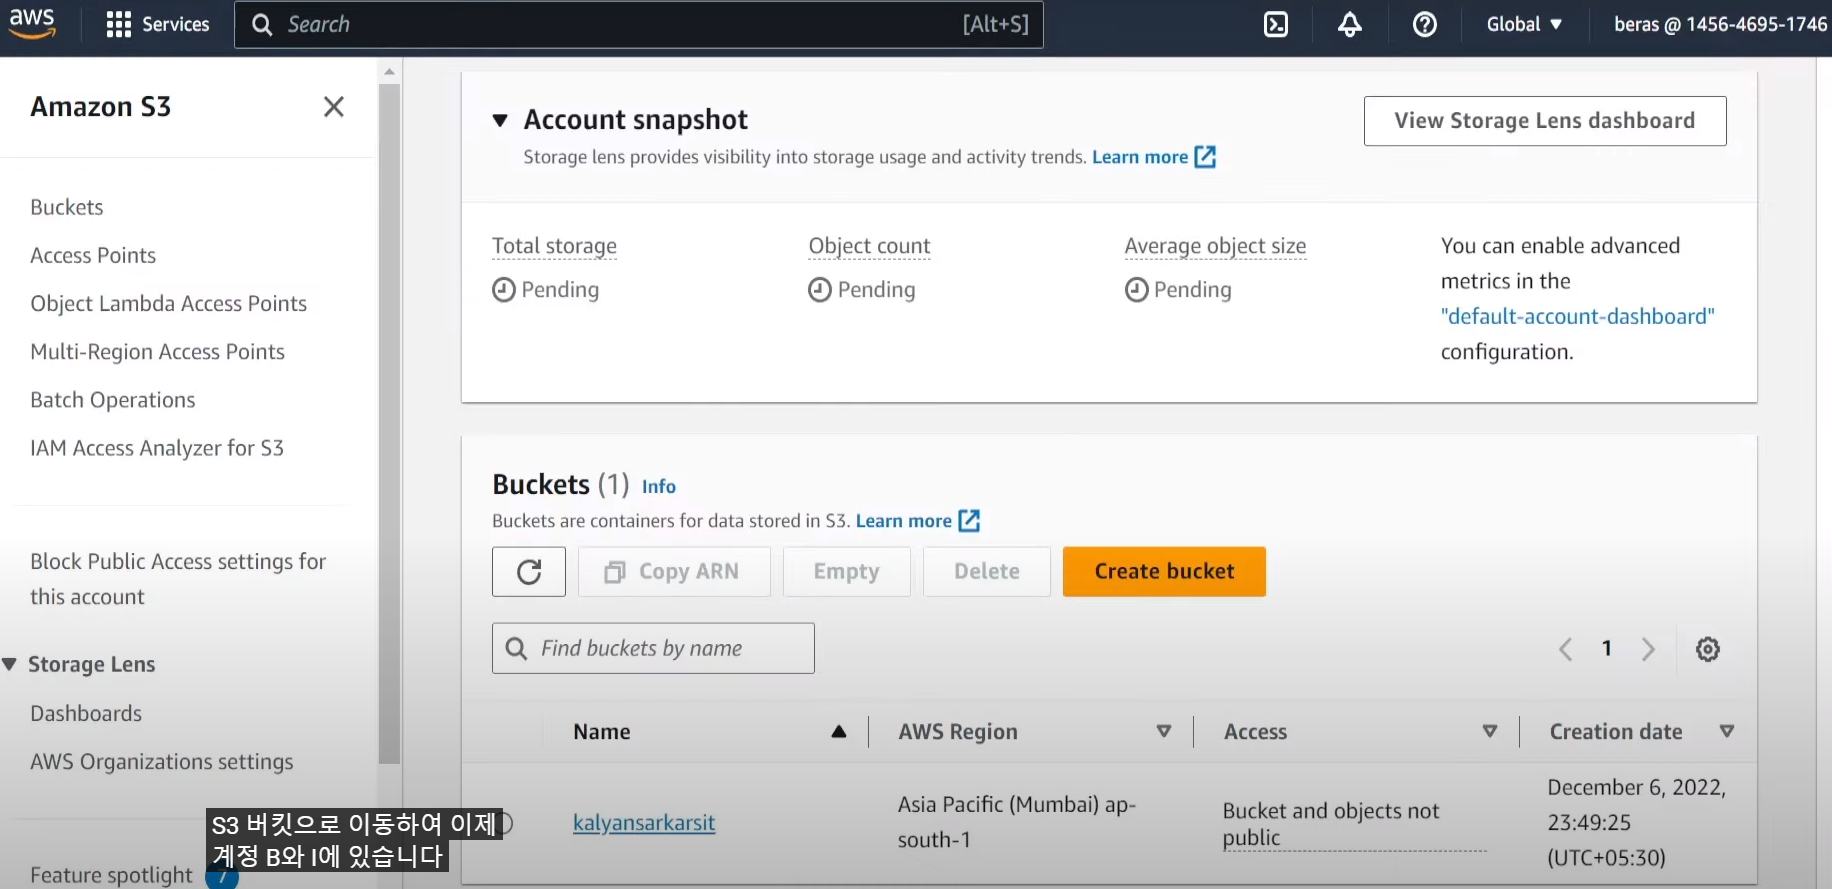The image size is (1832, 889).
Task: Open the kalyansarkarsit bucket link
Action: (x=644, y=823)
